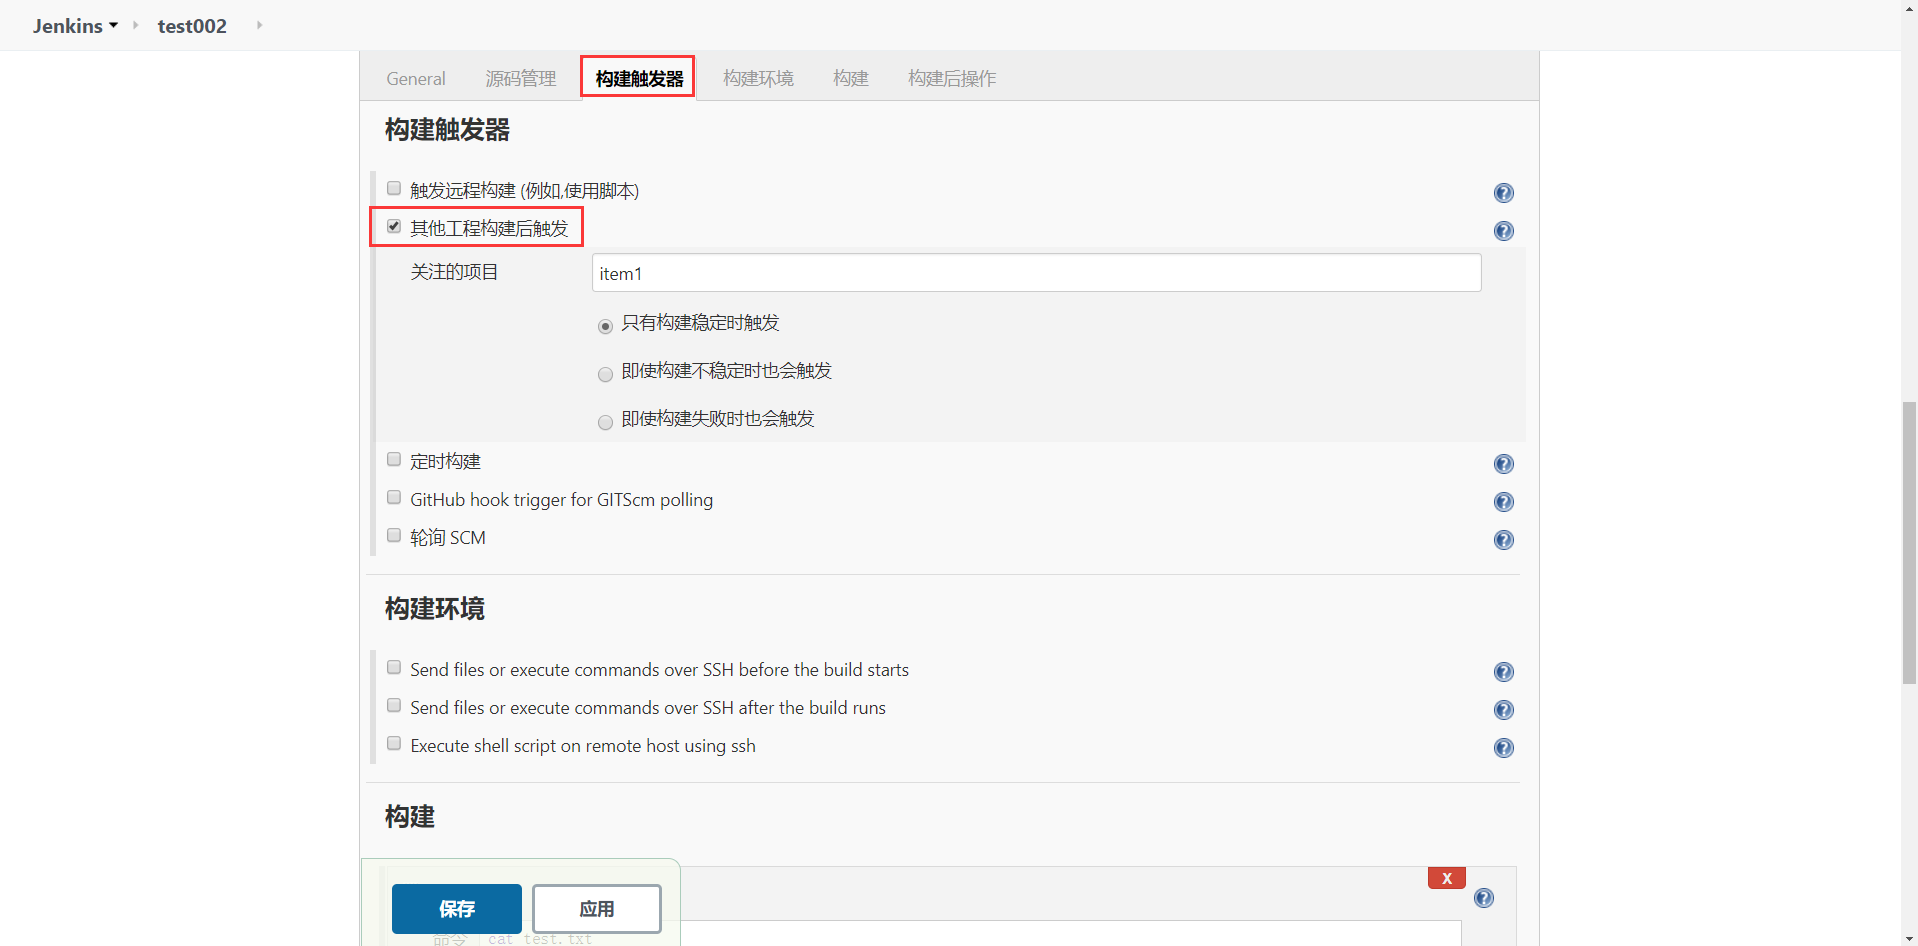This screenshot has width=1918, height=946.
Task: Open the test002 project breadcrumb link
Action: 192,26
